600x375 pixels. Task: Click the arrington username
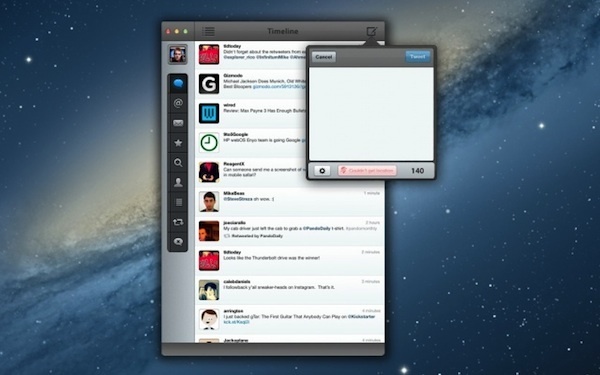[x=233, y=311]
